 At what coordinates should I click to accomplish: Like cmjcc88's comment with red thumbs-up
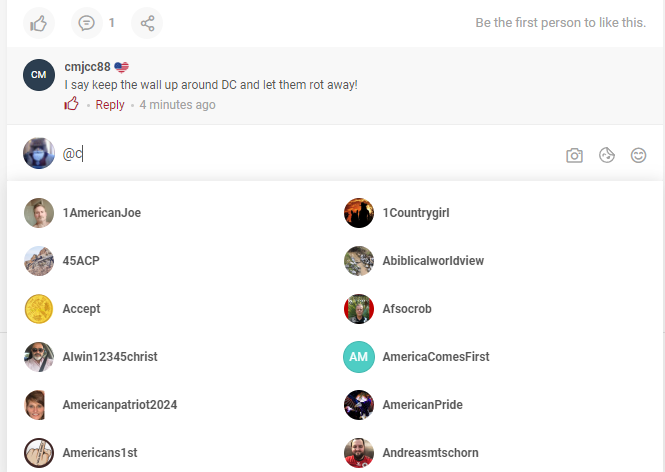(x=71, y=104)
